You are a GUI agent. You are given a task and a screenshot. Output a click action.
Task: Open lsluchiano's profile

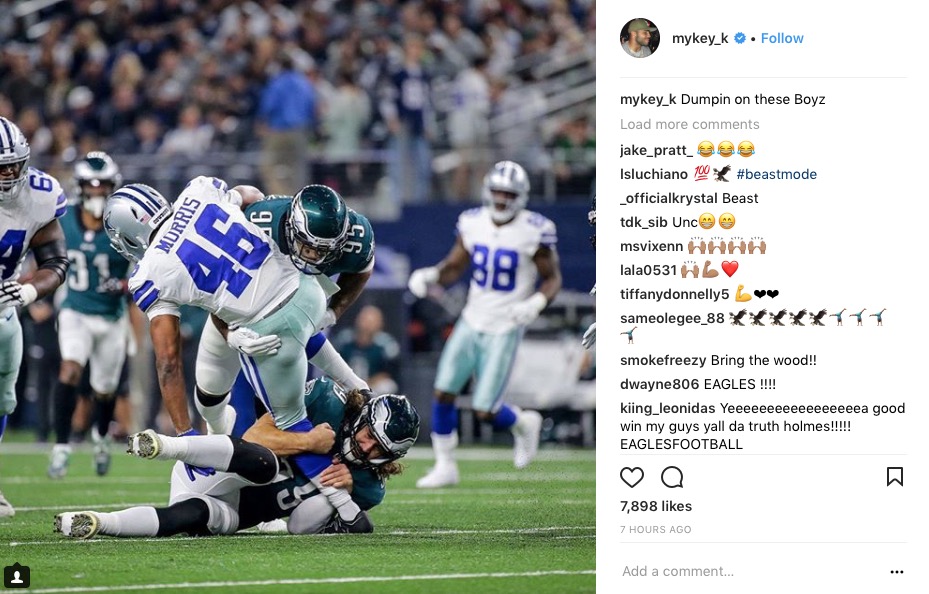click(654, 174)
